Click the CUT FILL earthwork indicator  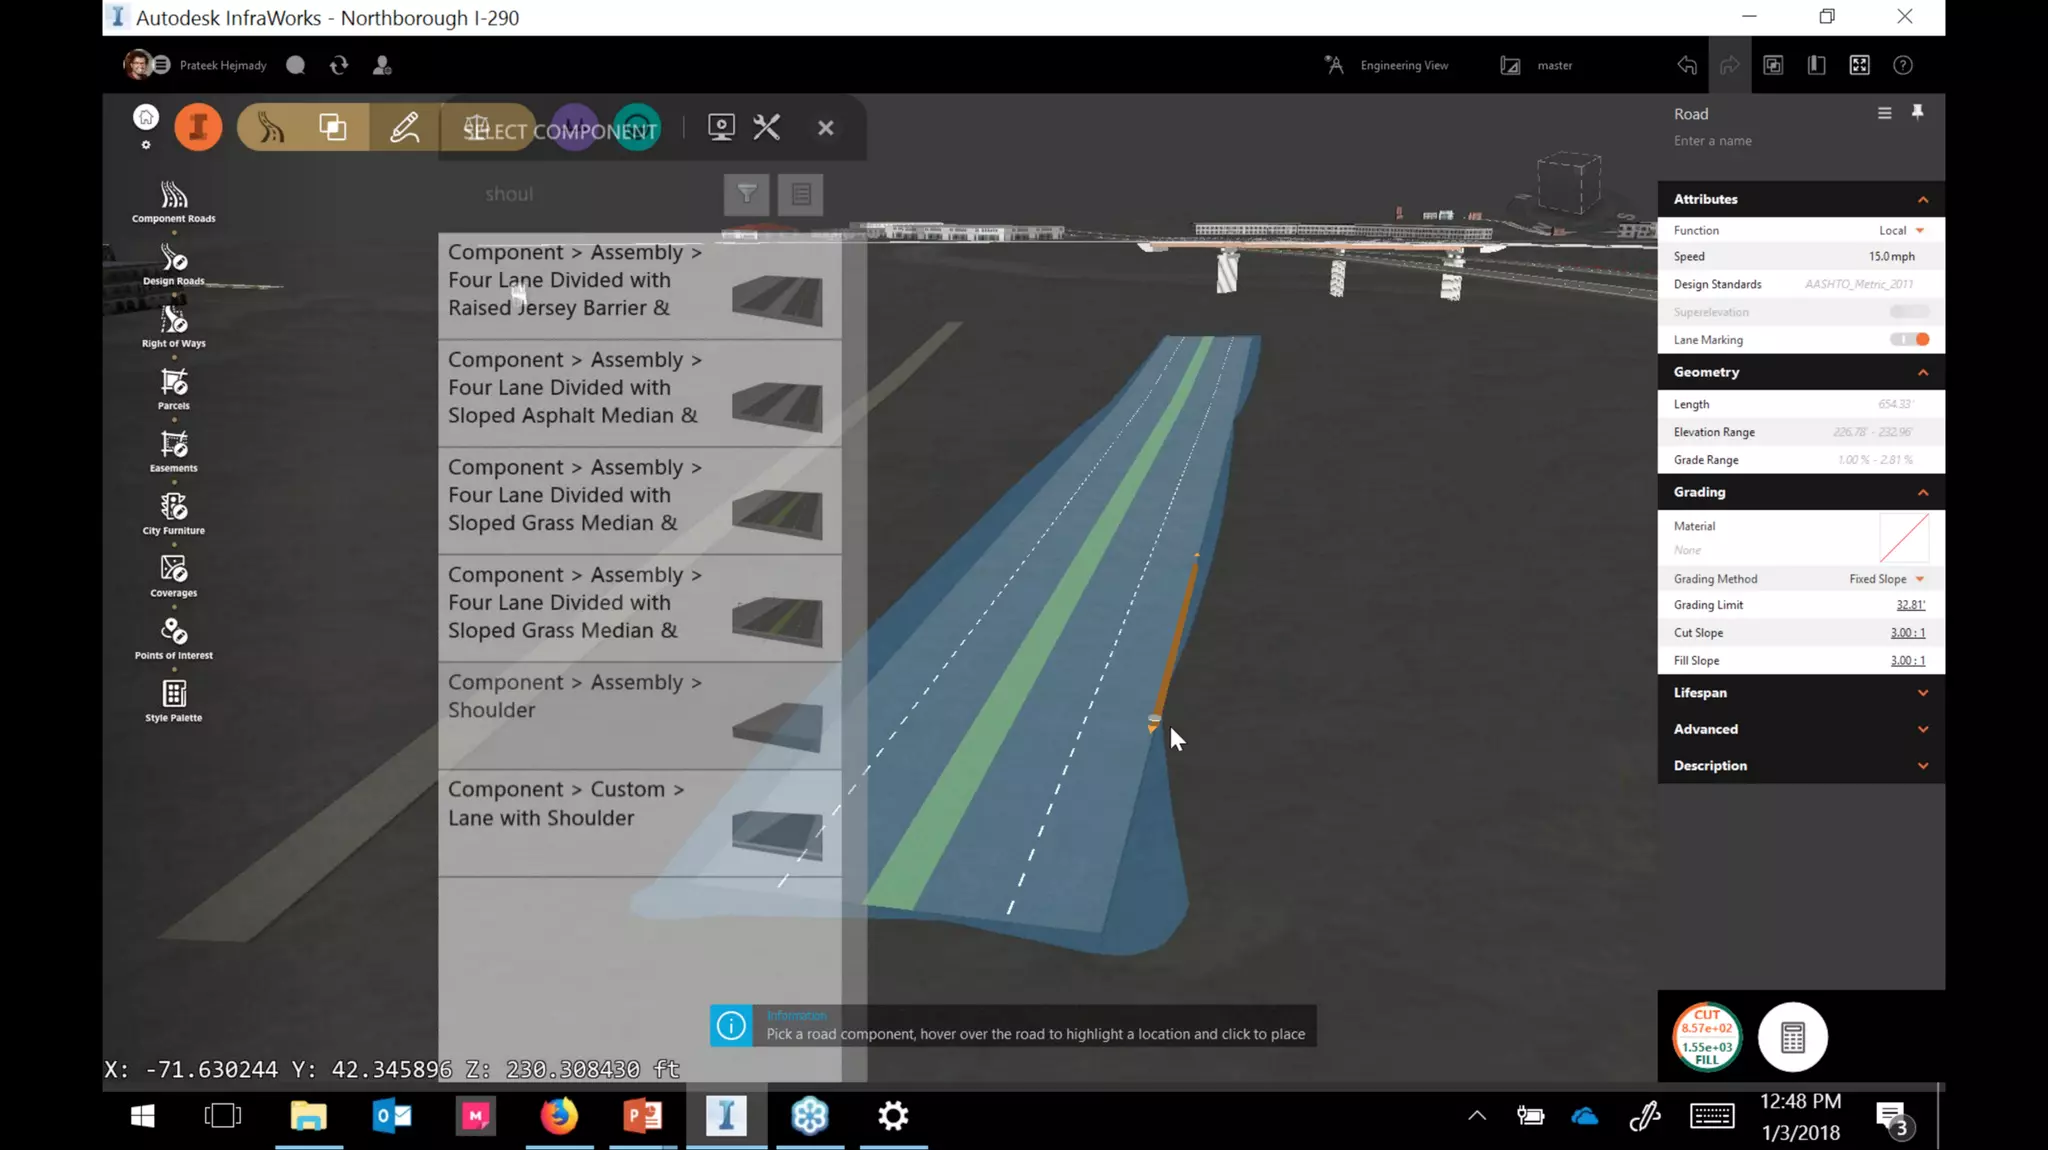(x=1707, y=1038)
